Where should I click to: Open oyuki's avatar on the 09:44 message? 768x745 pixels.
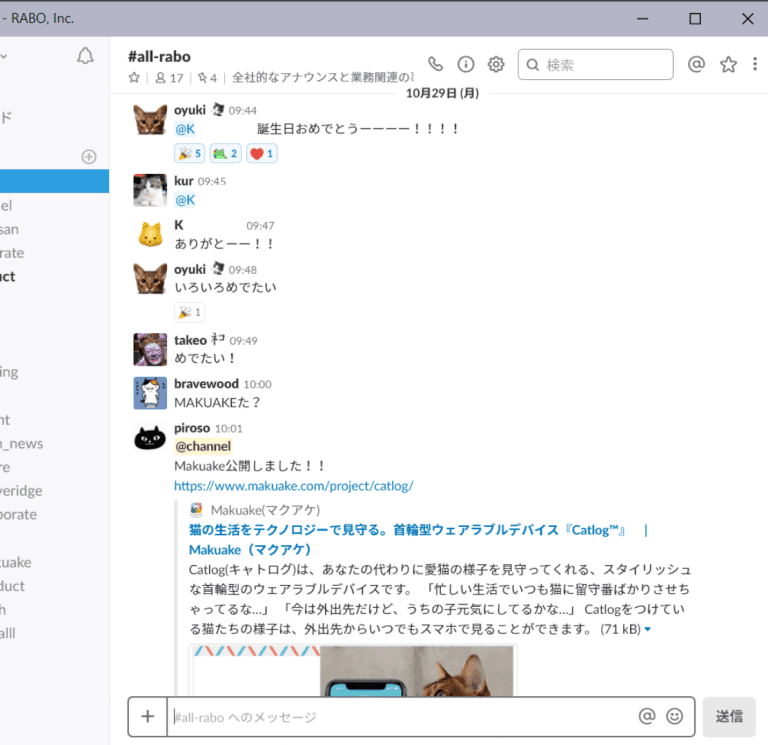click(x=150, y=120)
